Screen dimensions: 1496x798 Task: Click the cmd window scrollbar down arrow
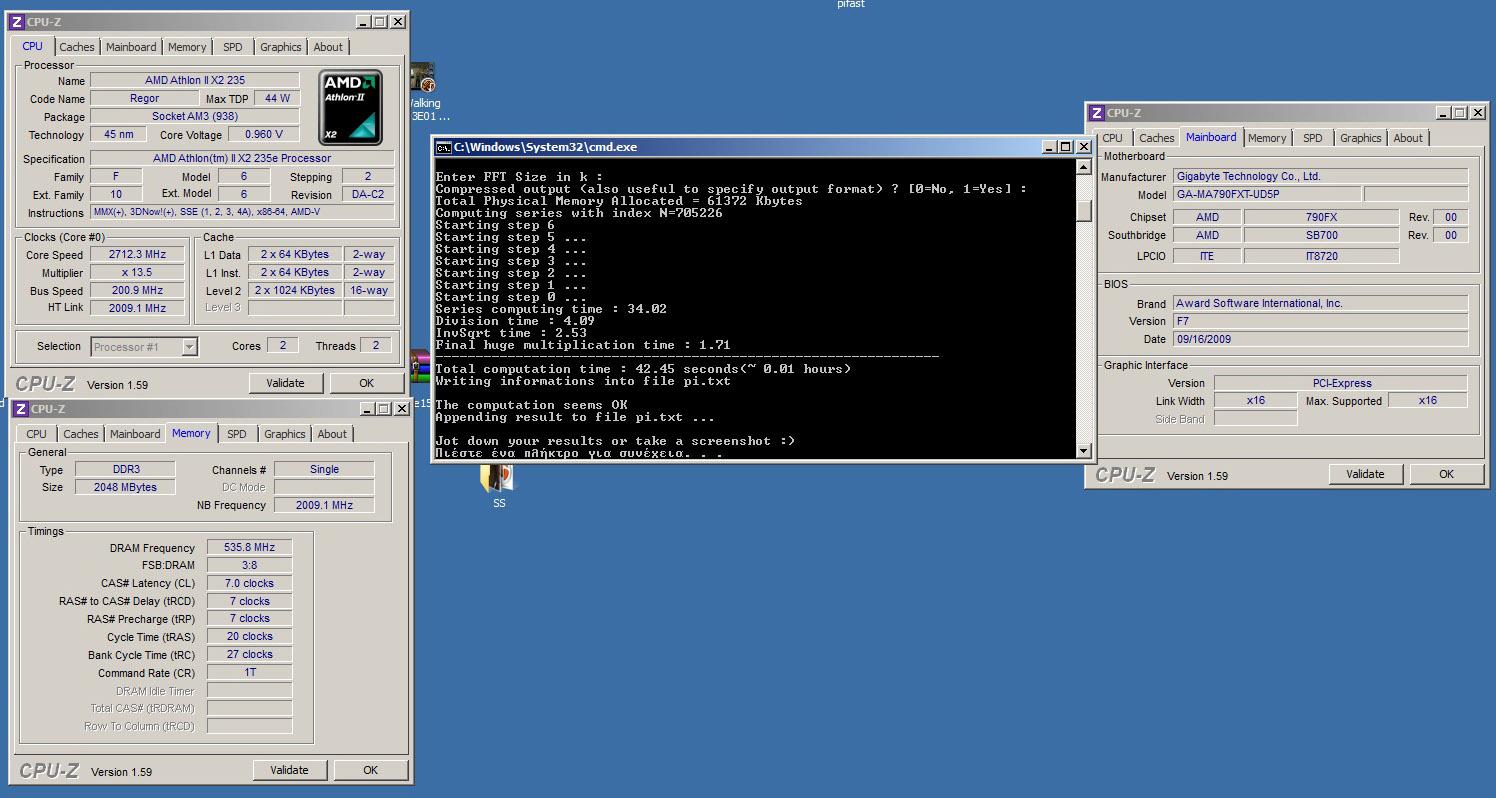pyautogui.click(x=1083, y=451)
